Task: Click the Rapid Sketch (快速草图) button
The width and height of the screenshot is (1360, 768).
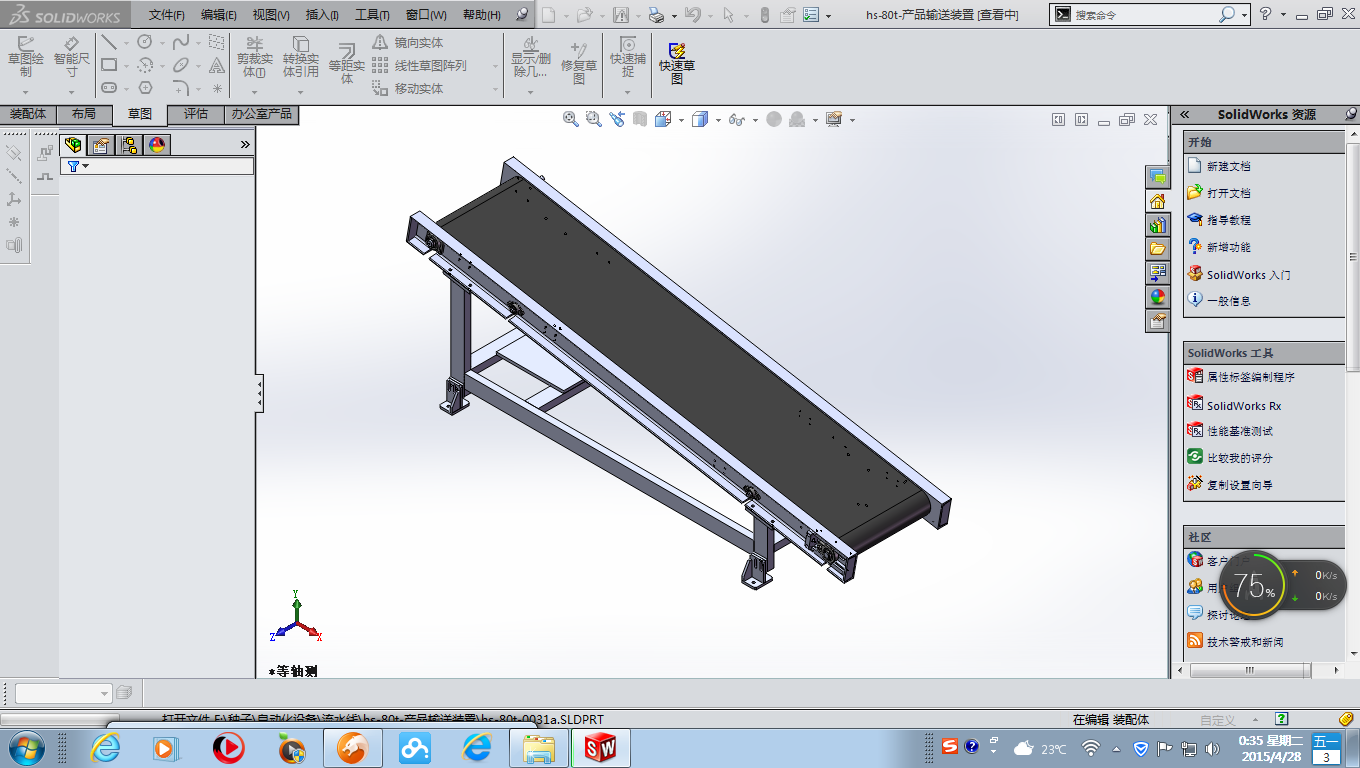Action: [x=677, y=63]
